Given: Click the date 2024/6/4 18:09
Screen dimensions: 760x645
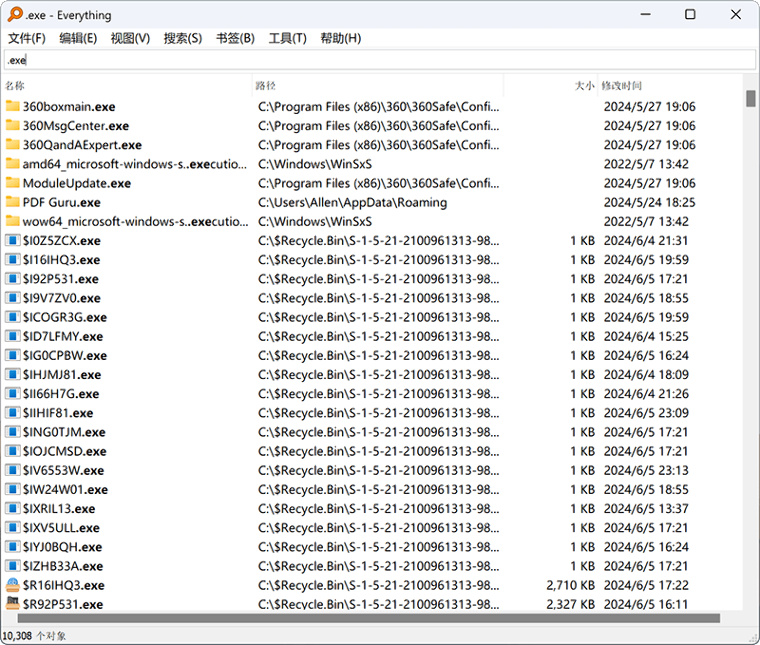Looking at the screenshot, I should 646,374.
